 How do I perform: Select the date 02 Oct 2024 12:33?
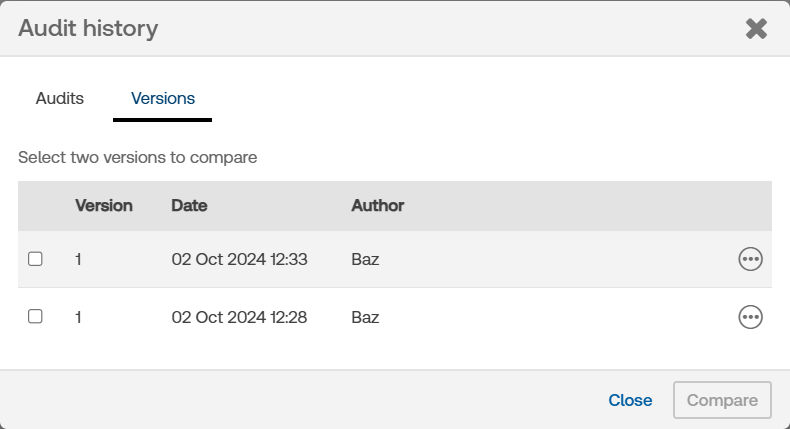click(239, 259)
